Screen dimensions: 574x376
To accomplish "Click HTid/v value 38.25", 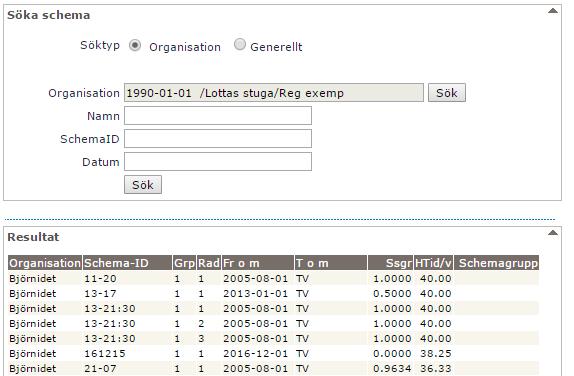I will (436, 354).
